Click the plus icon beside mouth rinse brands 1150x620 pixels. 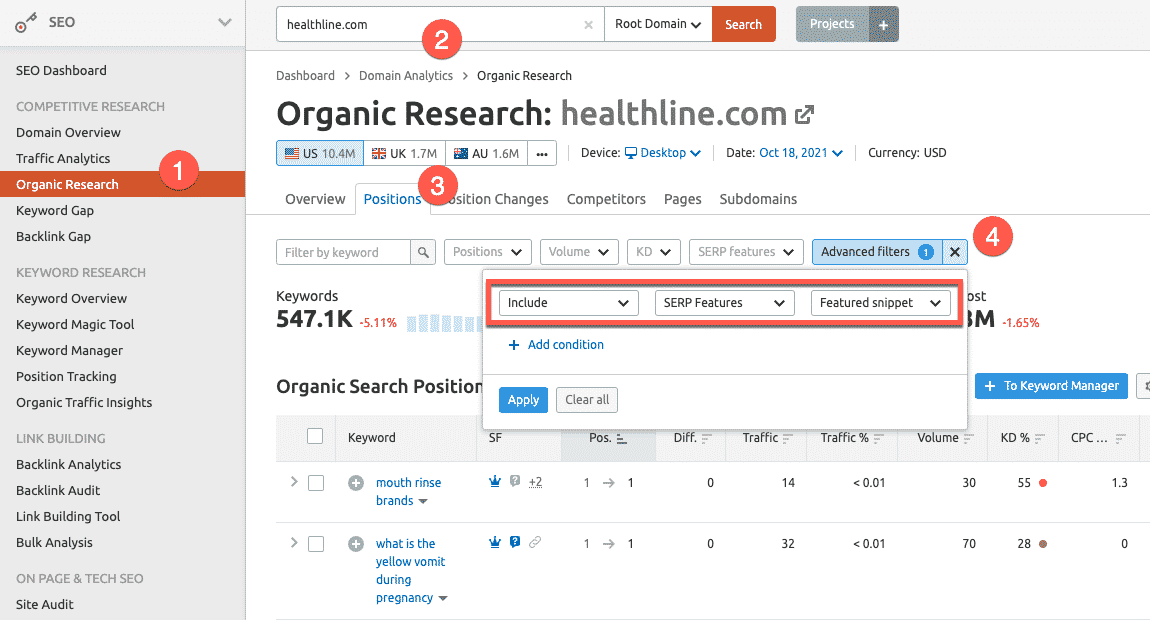[356, 483]
